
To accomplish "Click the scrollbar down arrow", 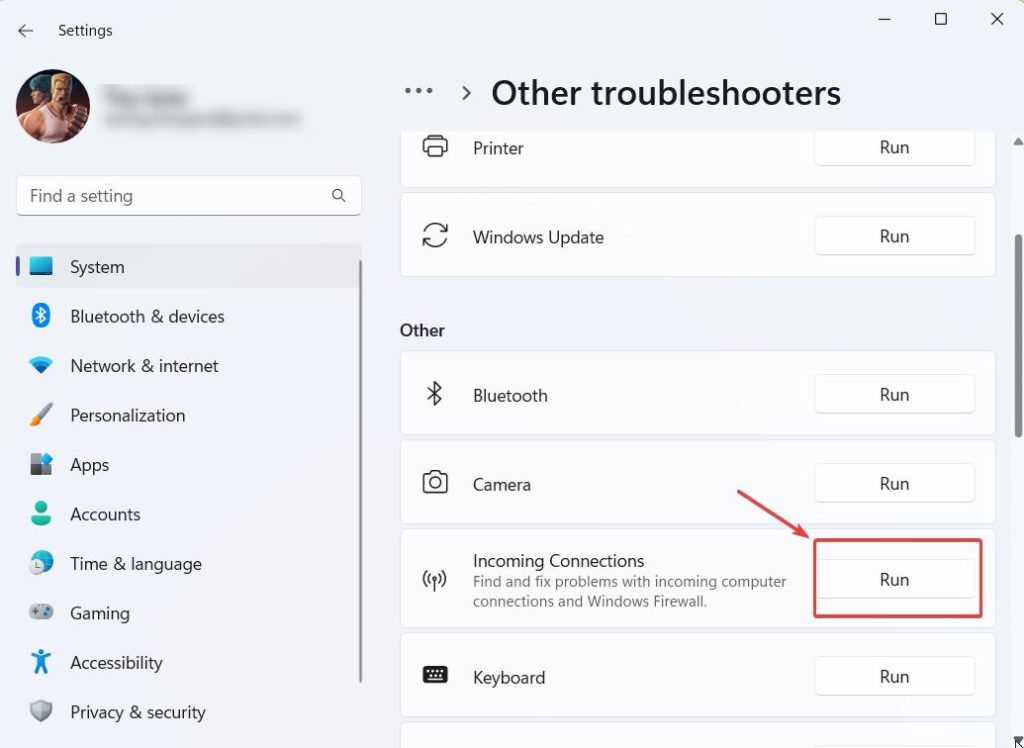I will (1017, 741).
